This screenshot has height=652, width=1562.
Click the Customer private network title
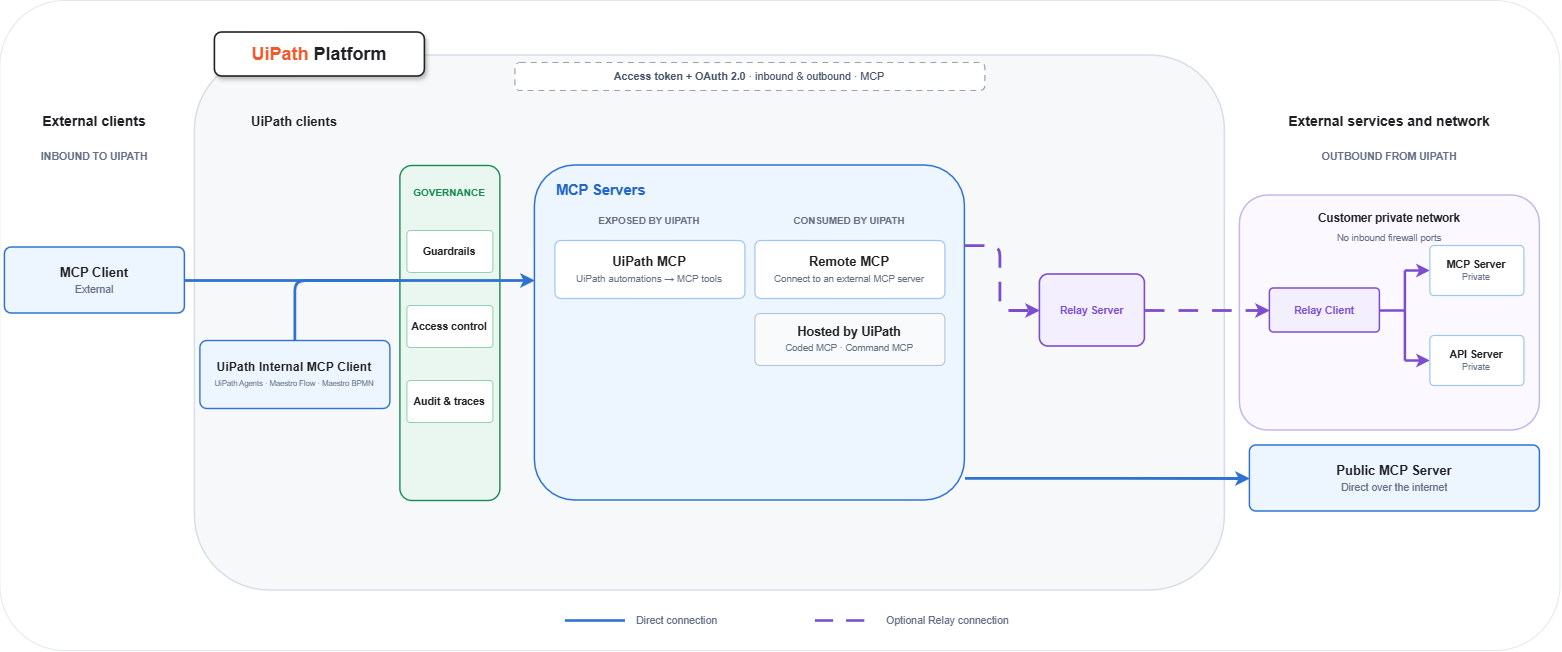click(x=1389, y=218)
